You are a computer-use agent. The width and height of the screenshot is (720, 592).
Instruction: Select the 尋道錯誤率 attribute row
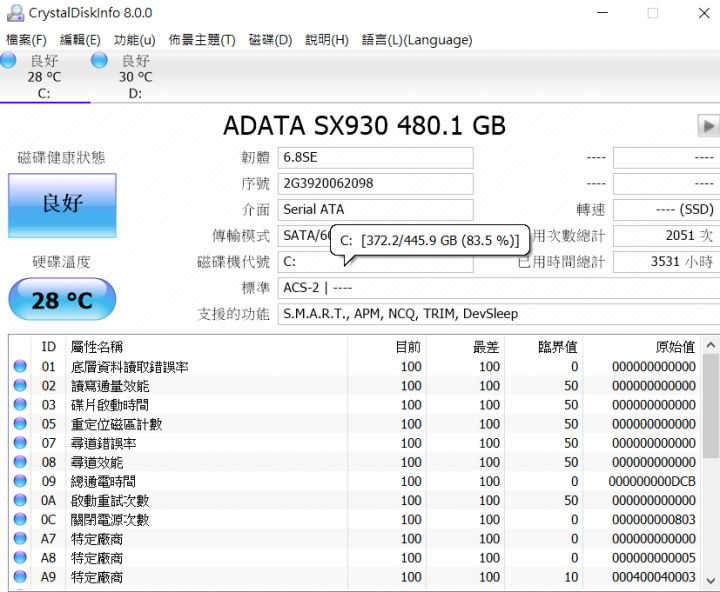(354, 443)
